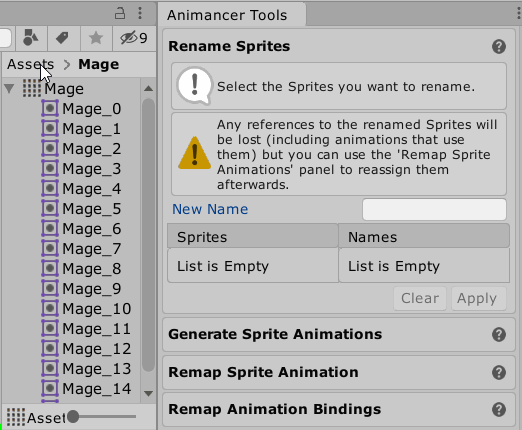Open help for Generate Sprite Animations

[499, 334]
